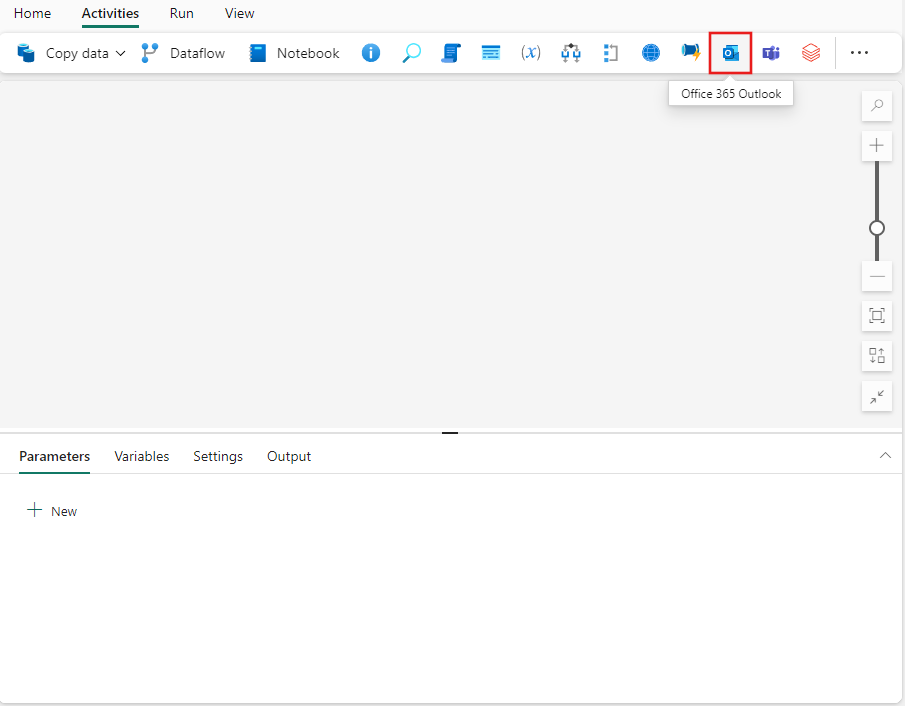
Task: Insert a Teams activity
Action: pos(771,52)
